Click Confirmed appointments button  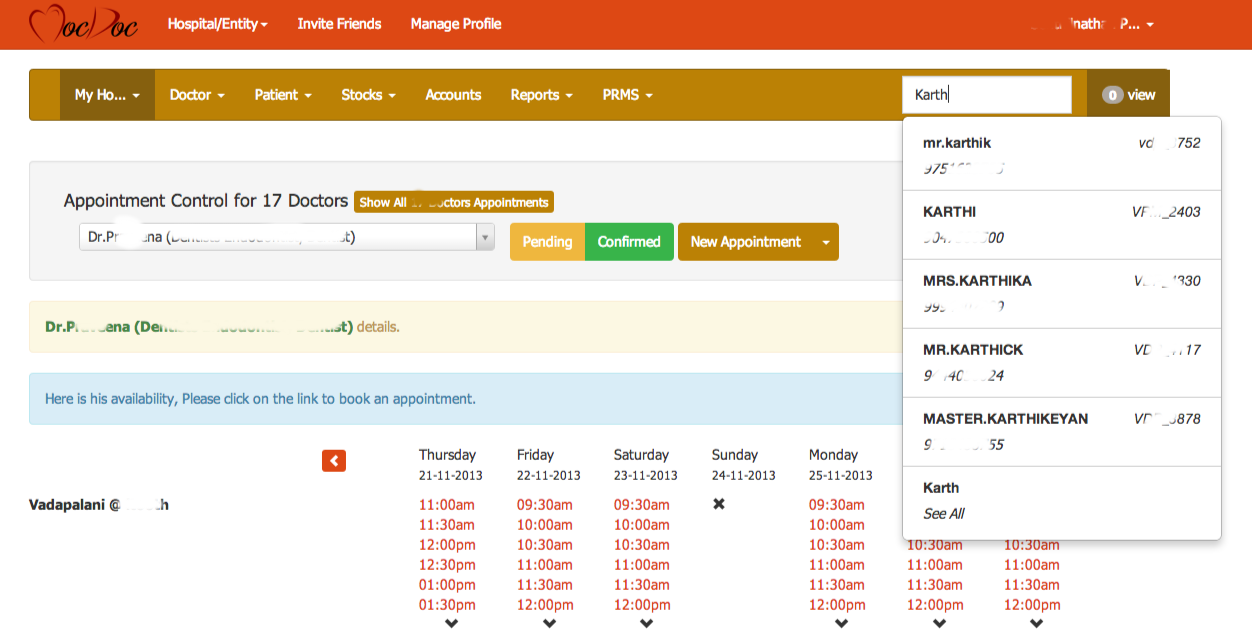629,242
